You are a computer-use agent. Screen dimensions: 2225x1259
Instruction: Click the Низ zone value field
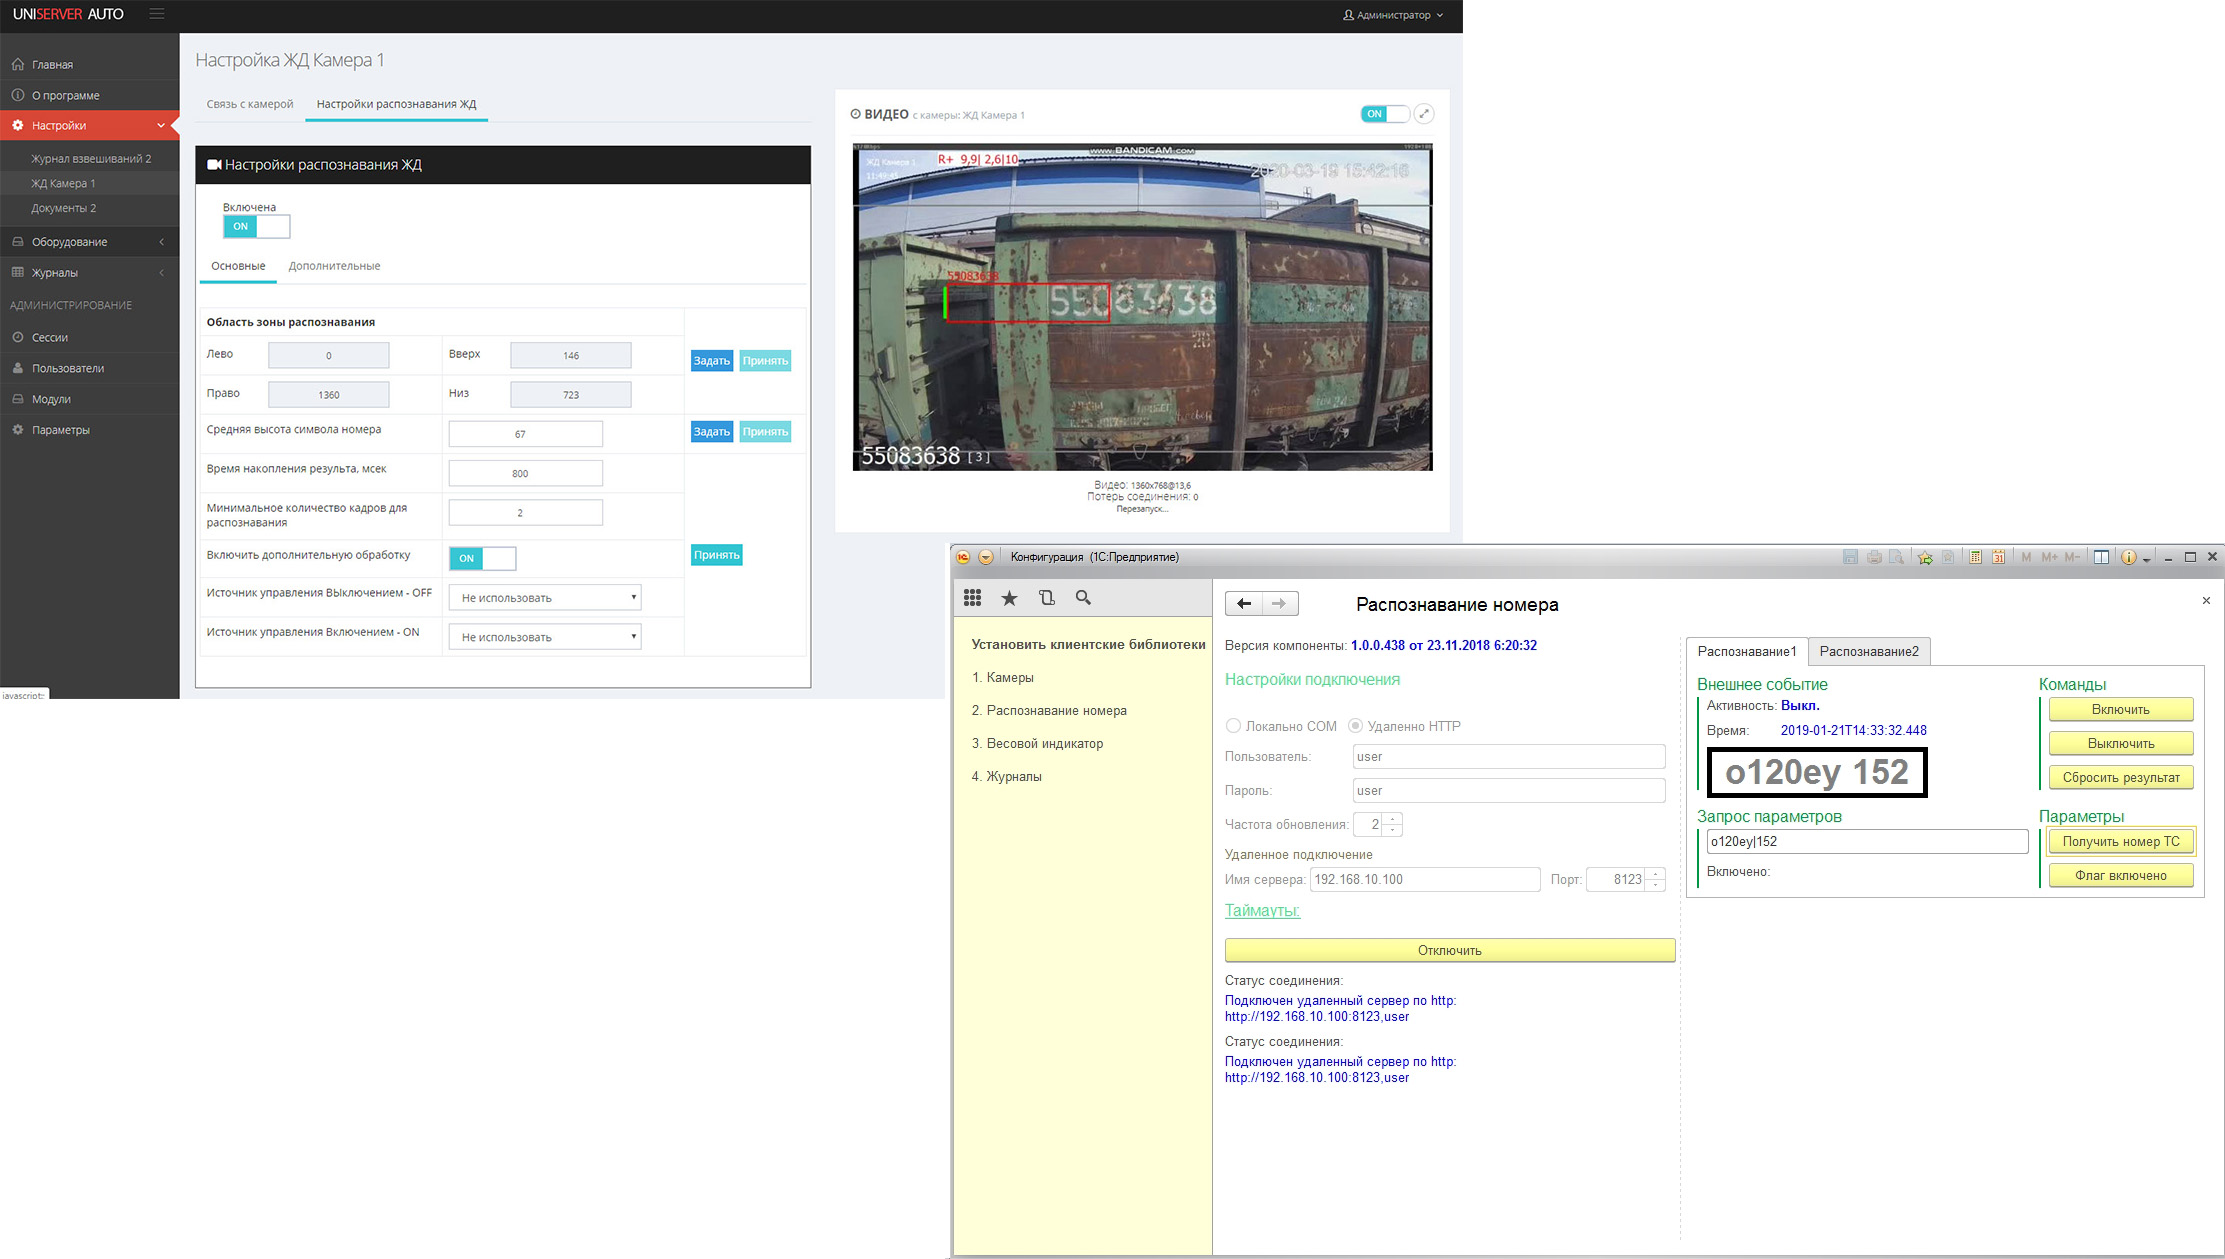point(571,394)
